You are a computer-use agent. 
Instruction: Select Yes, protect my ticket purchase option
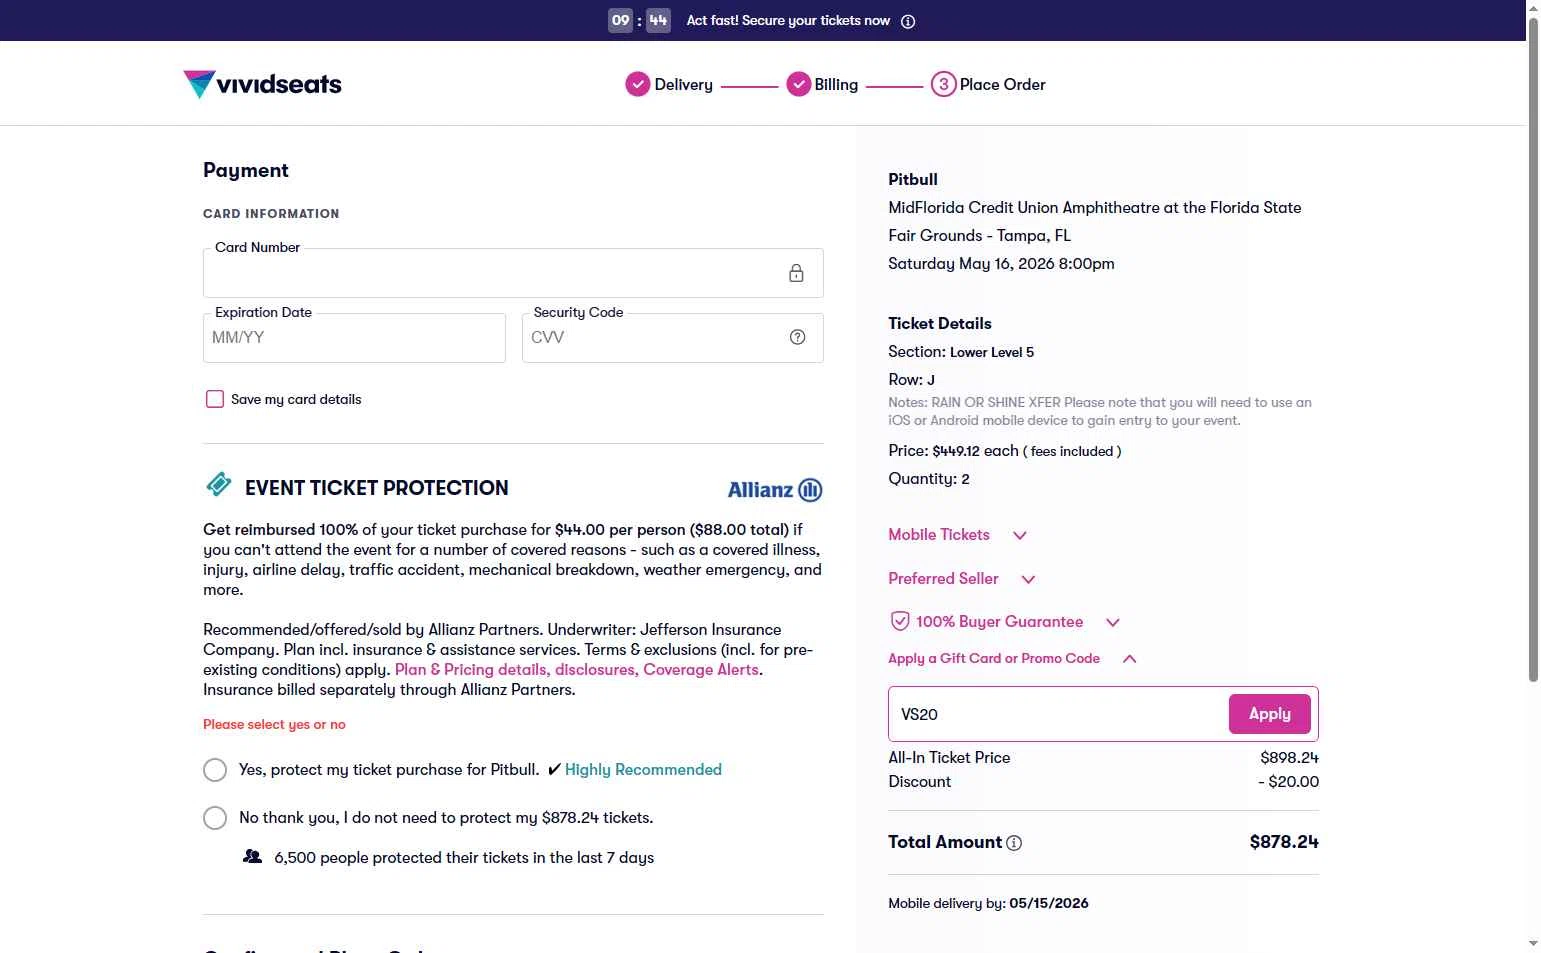(x=215, y=770)
